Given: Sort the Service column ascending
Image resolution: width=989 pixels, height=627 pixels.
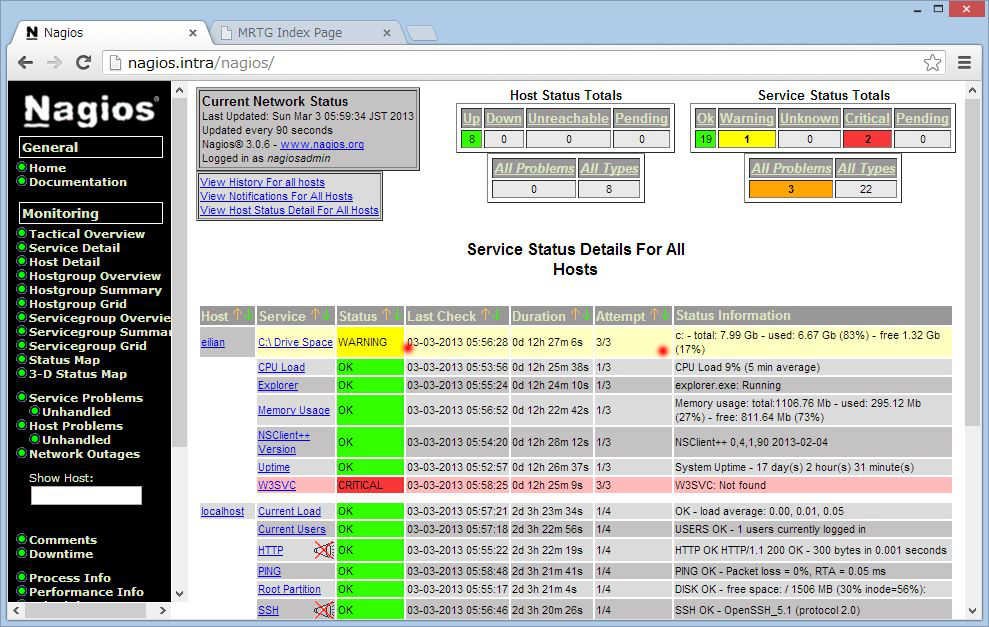Looking at the screenshot, I should coord(315,315).
